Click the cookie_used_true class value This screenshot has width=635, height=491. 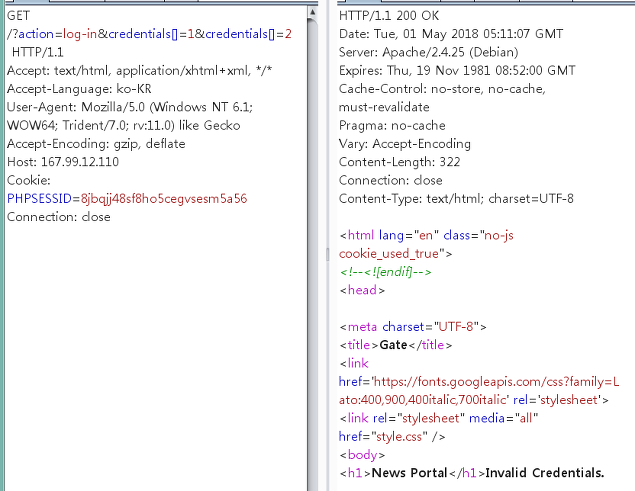[x=389, y=254]
